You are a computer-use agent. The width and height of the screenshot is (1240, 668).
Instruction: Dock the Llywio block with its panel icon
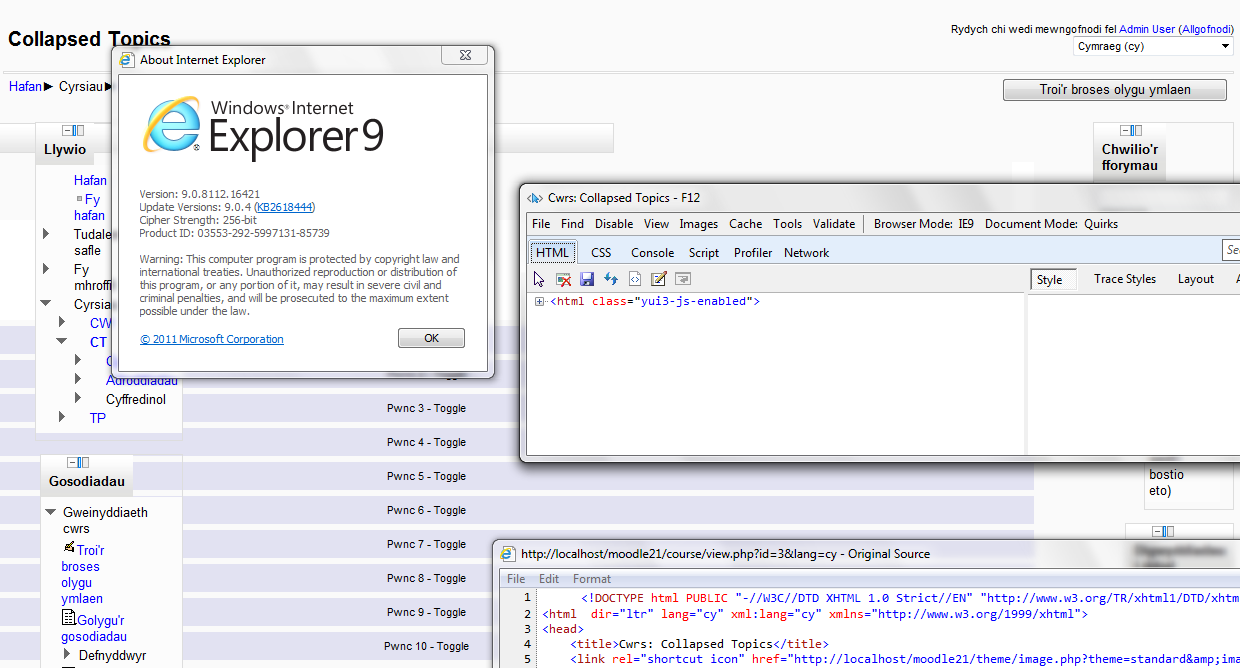[79, 131]
